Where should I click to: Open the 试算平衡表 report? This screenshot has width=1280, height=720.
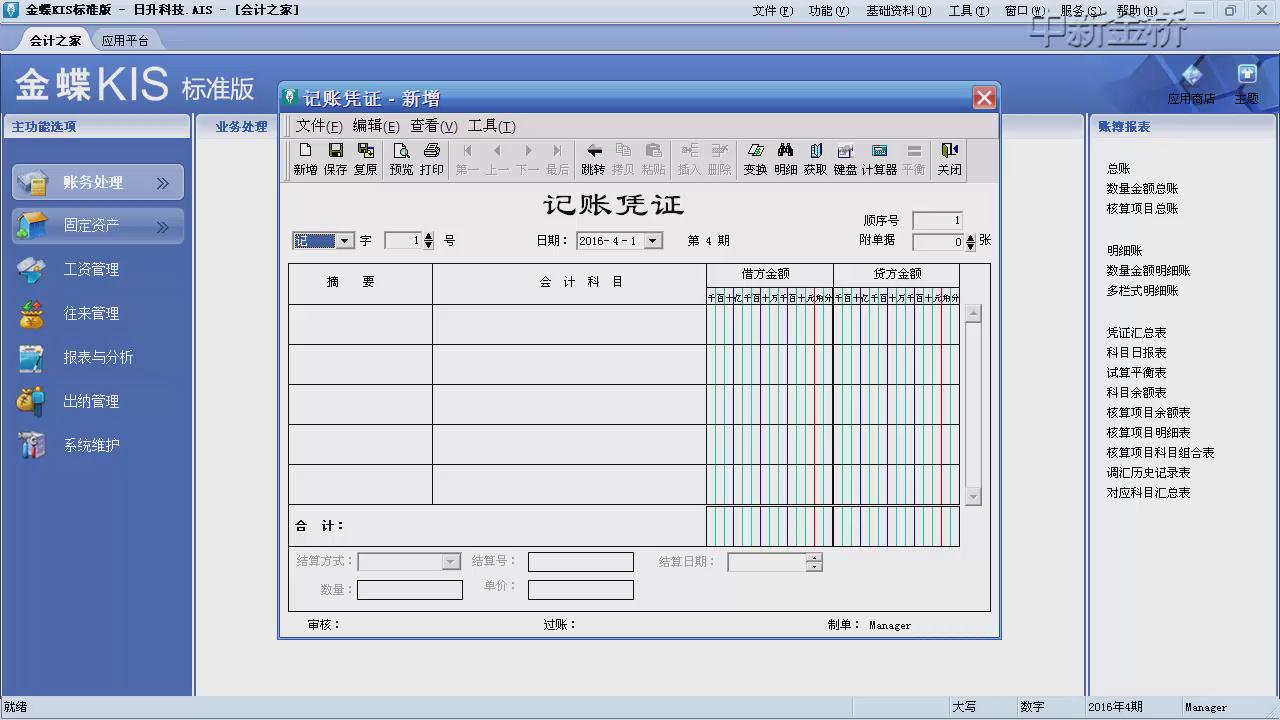1136,373
